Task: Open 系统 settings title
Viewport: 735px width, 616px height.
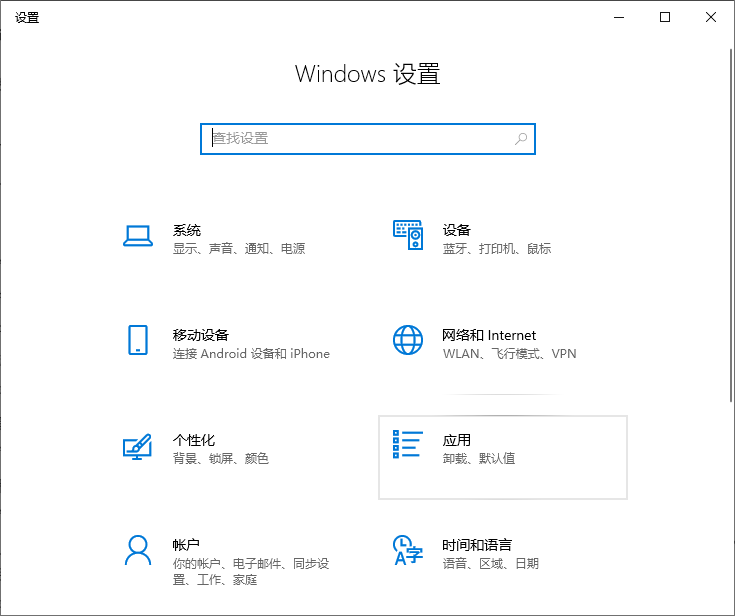Action: coord(187,230)
